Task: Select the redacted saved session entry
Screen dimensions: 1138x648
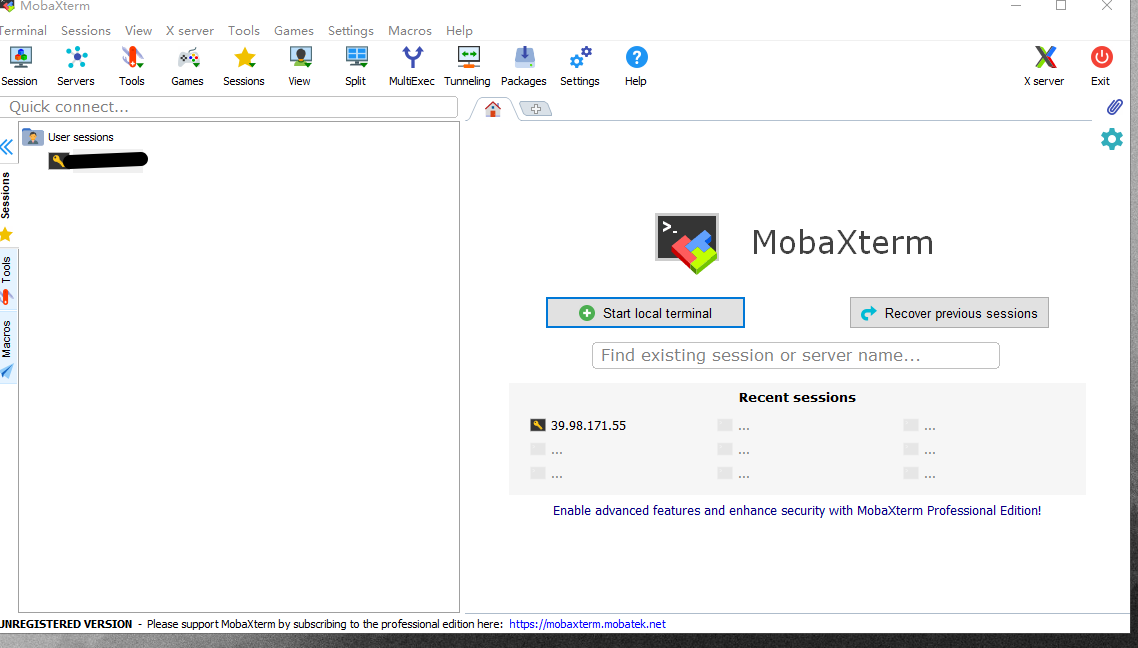Action: tap(98, 160)
